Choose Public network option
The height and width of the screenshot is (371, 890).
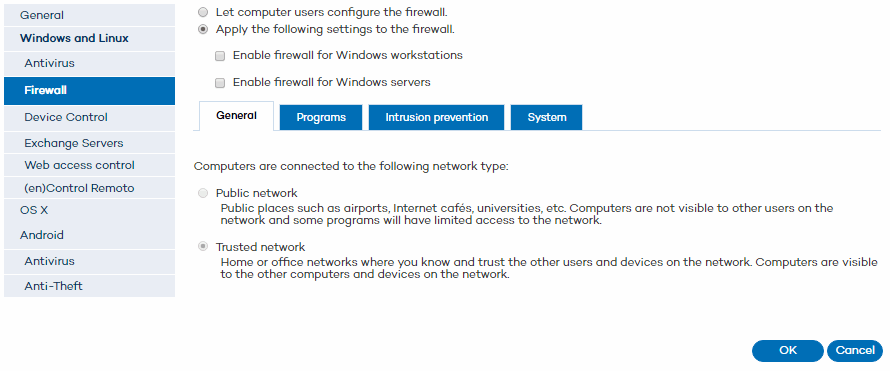203,193
